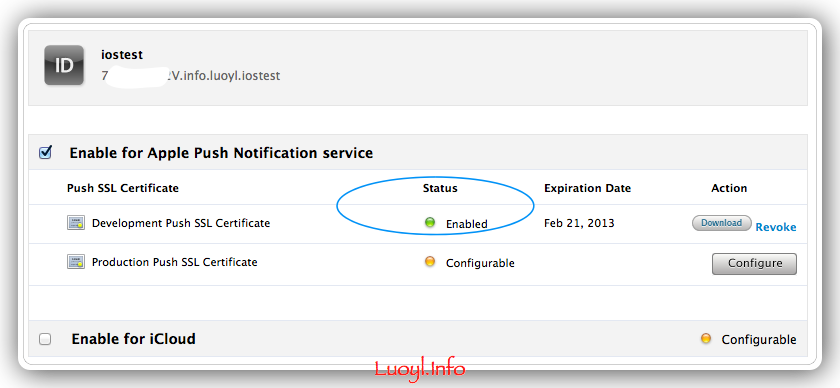Image resolution: width=840 pixels, height=388 pixels.
Task: Click the orange indicator in the iCloud row
Action: point(706,338)
